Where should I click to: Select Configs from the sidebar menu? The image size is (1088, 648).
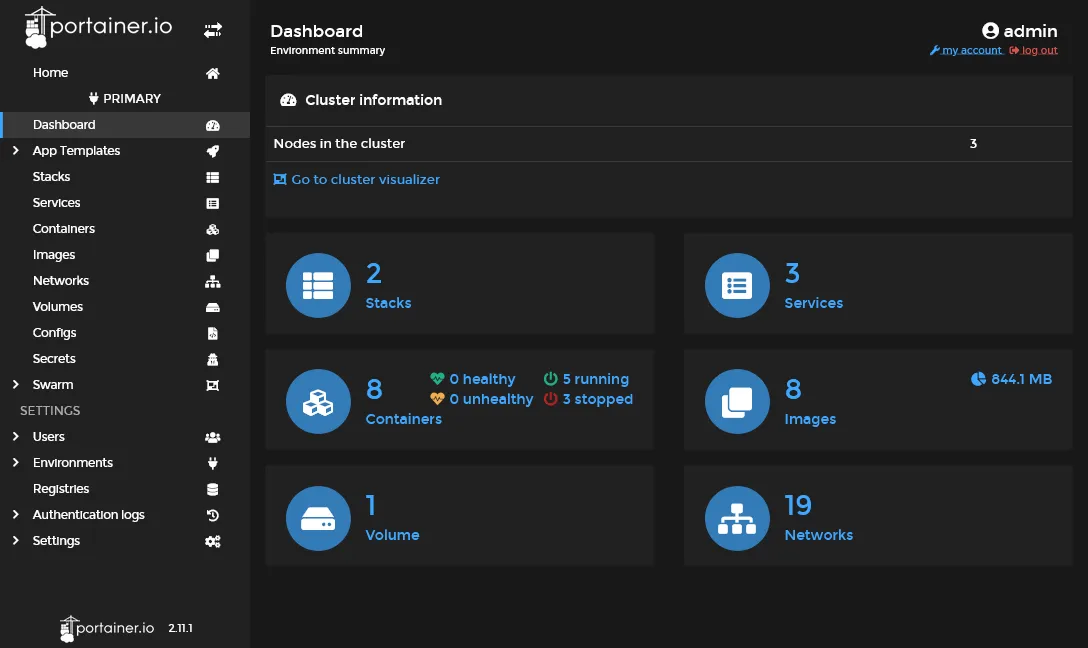pyautogui.click(x=54, y=333)
